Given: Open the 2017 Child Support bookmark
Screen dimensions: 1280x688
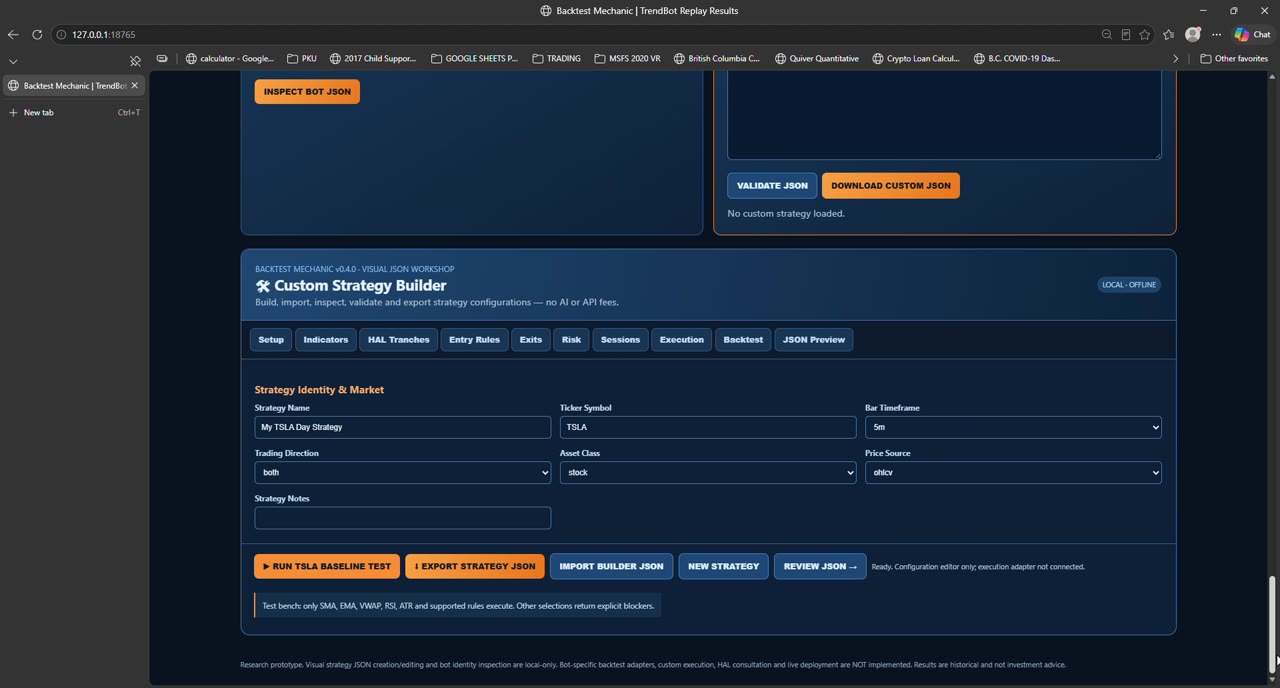Looking at the screenshot, I should tap(372, 58).
